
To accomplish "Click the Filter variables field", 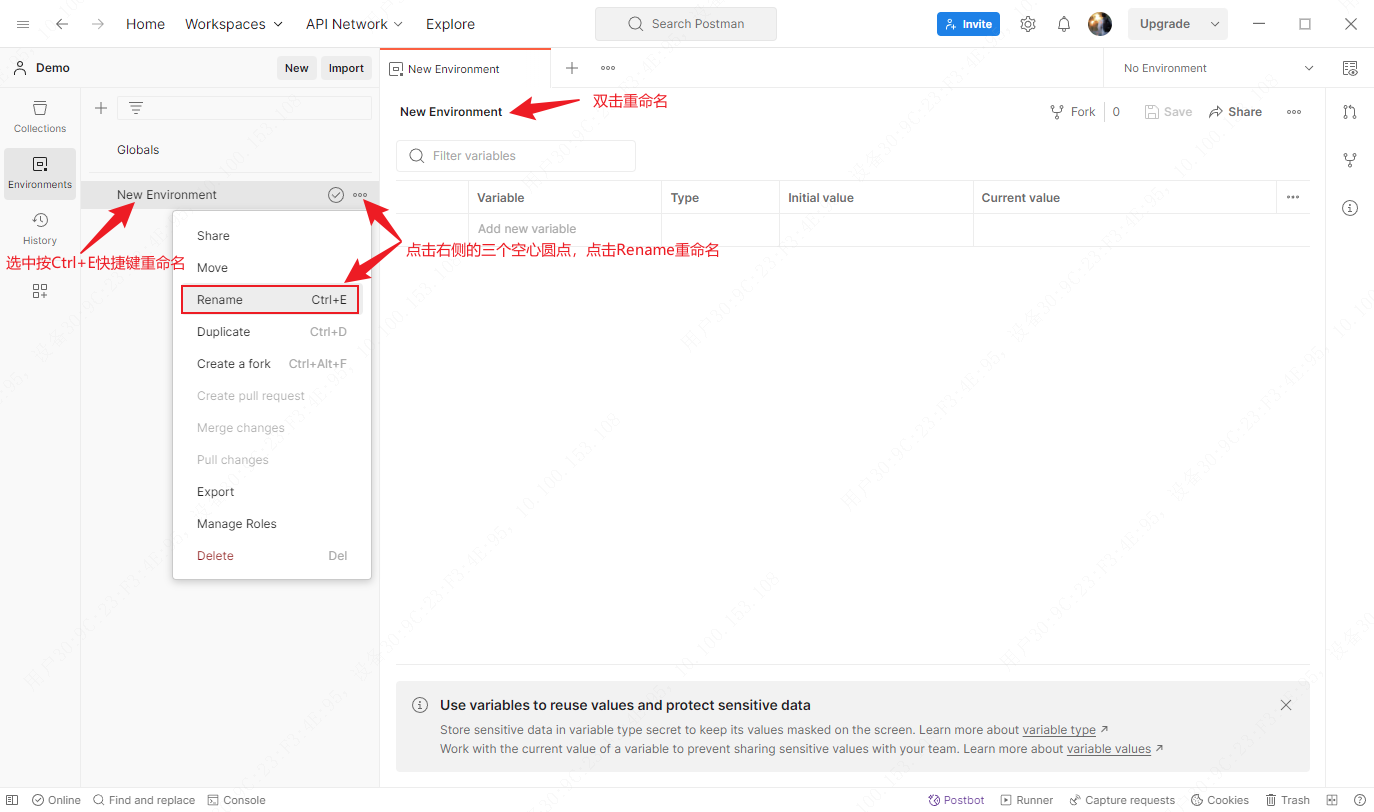I will coord(516,156).
